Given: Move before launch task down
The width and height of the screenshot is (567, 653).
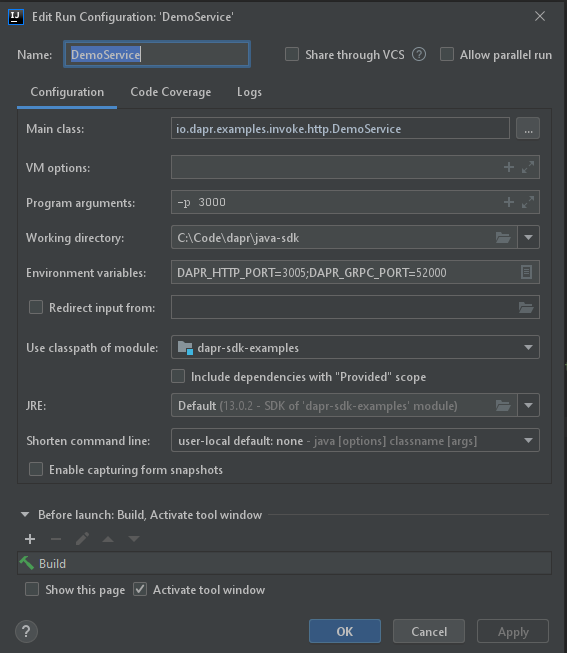Looking at the screenshot, I should (x=134, y=539).
